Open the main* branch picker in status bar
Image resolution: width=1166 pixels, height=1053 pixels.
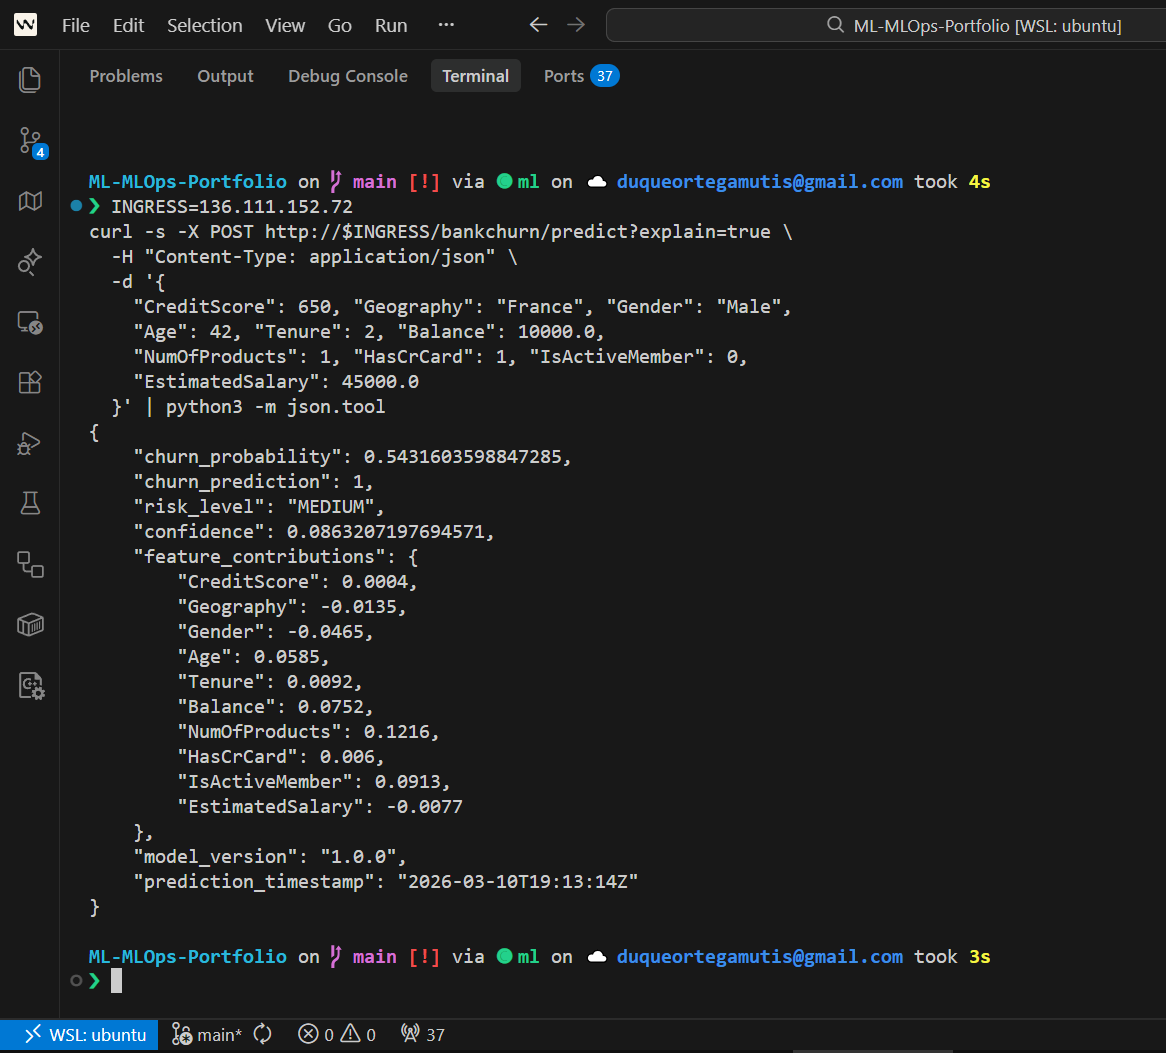click(207, 1035)
